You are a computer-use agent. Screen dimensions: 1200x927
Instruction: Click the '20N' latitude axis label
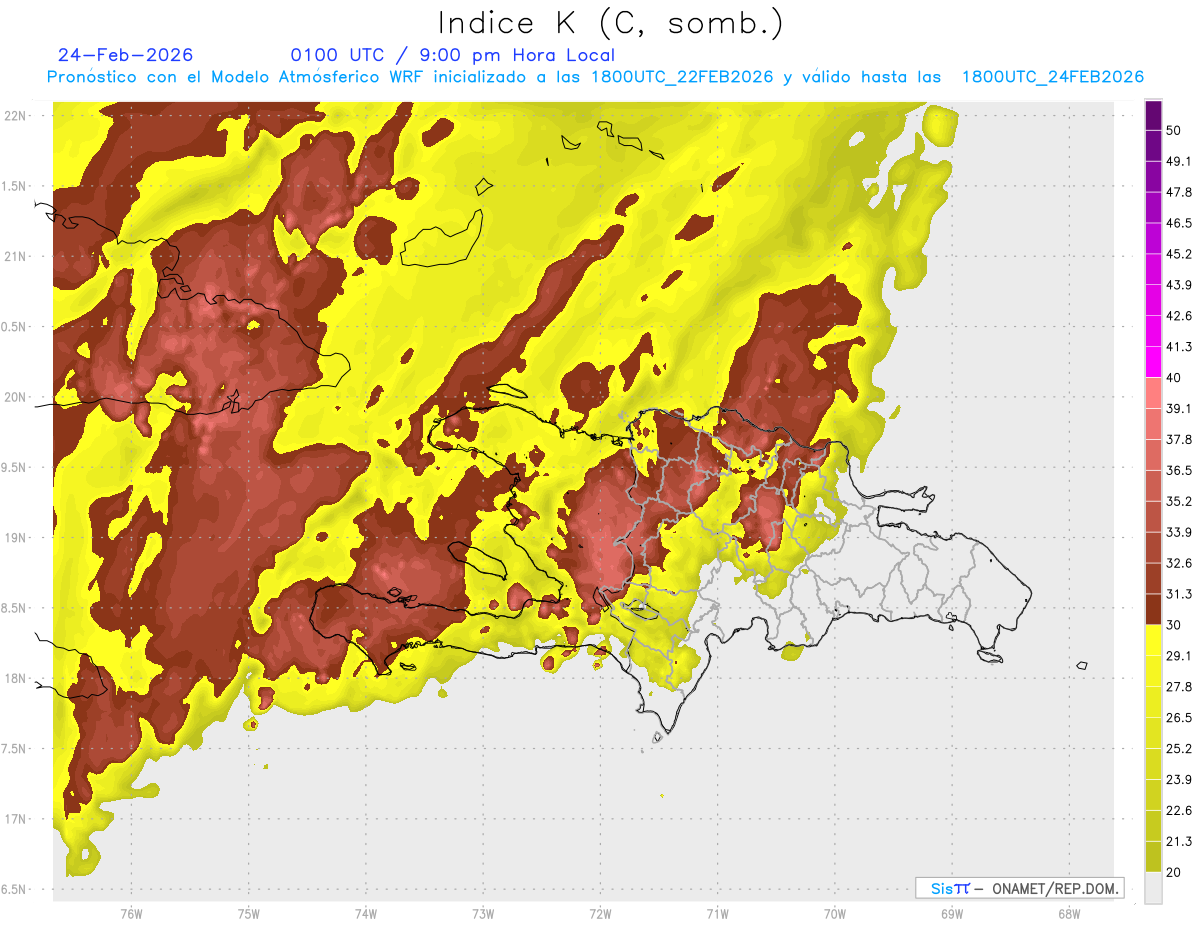click(x=17, y=397)
